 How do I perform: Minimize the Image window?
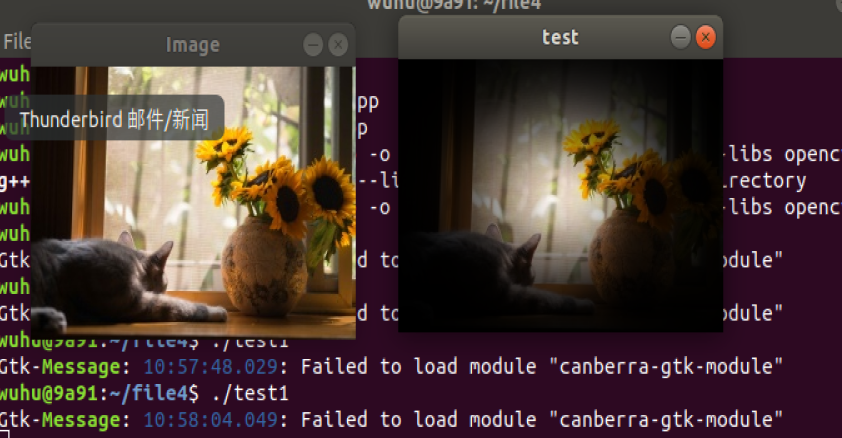(x=313, y=45)
